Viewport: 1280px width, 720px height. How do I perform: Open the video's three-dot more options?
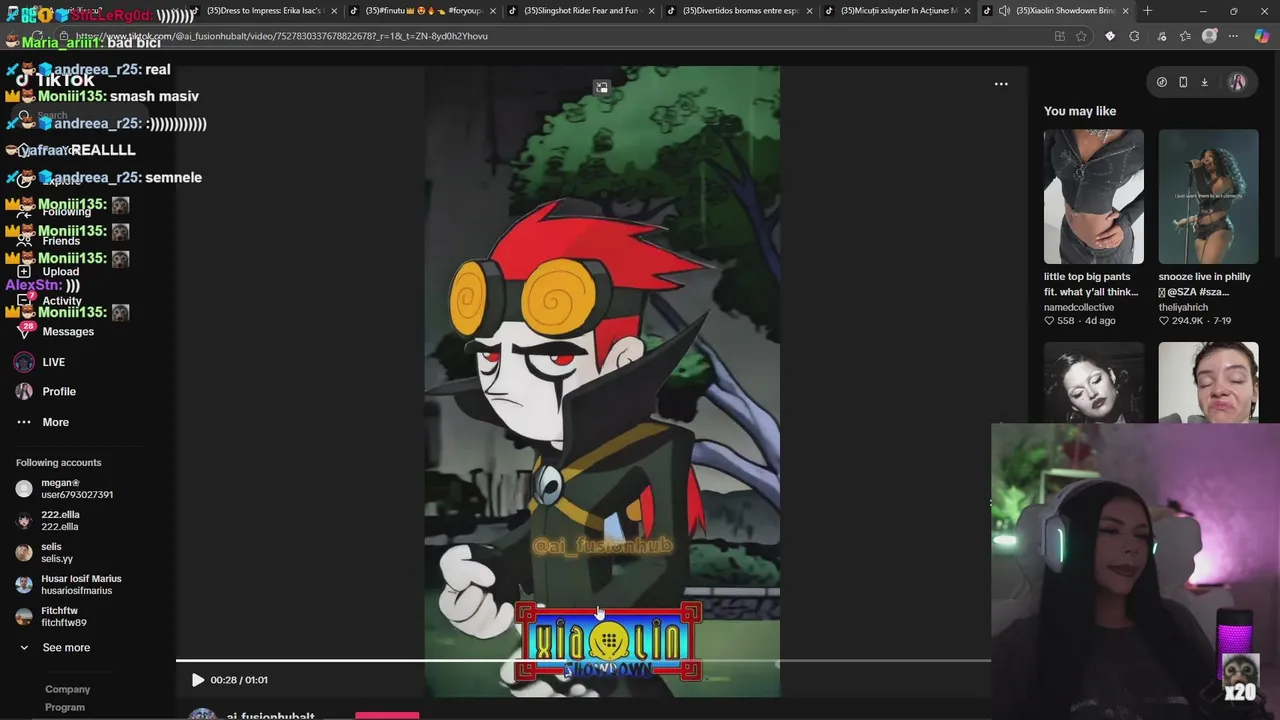point(1001,84)
